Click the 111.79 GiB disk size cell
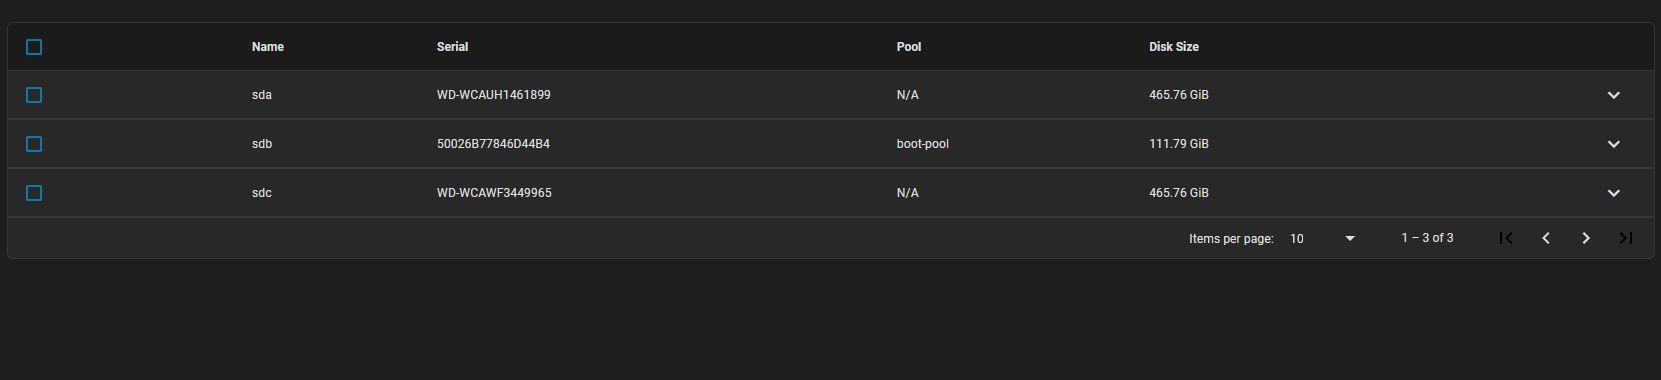 click(x=1179, y=144)
